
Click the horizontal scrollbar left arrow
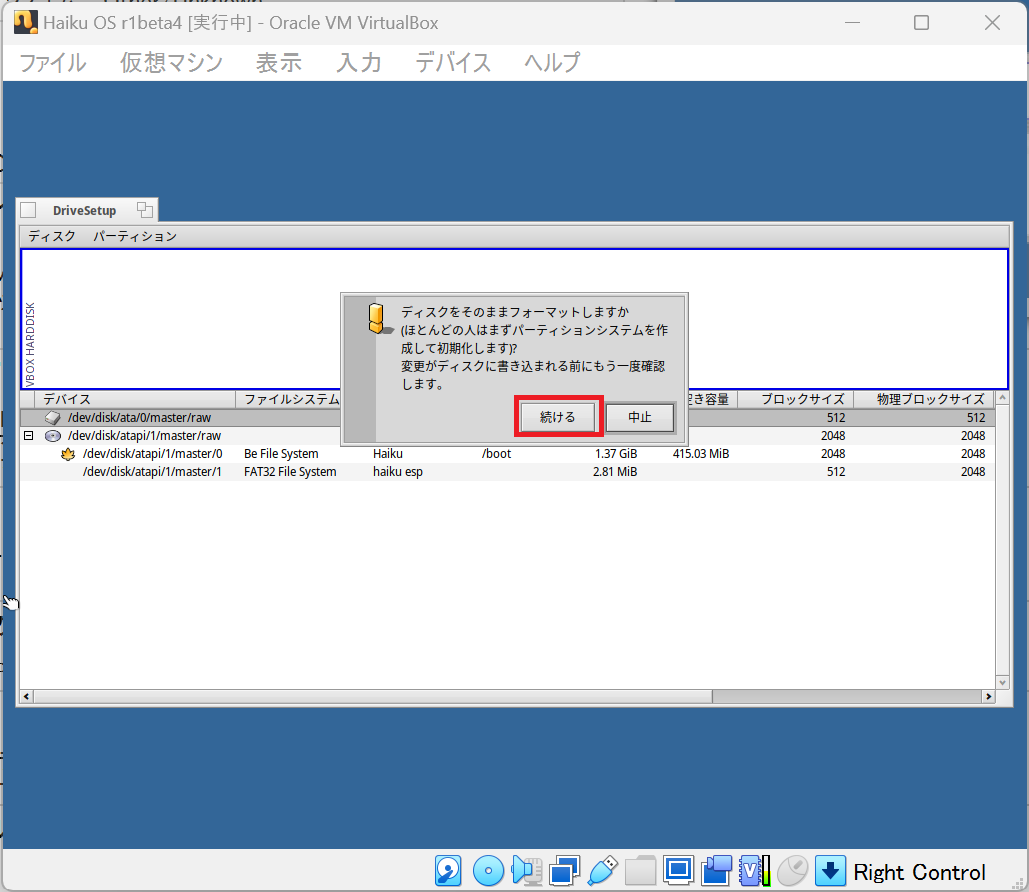[x=26, y=696]
